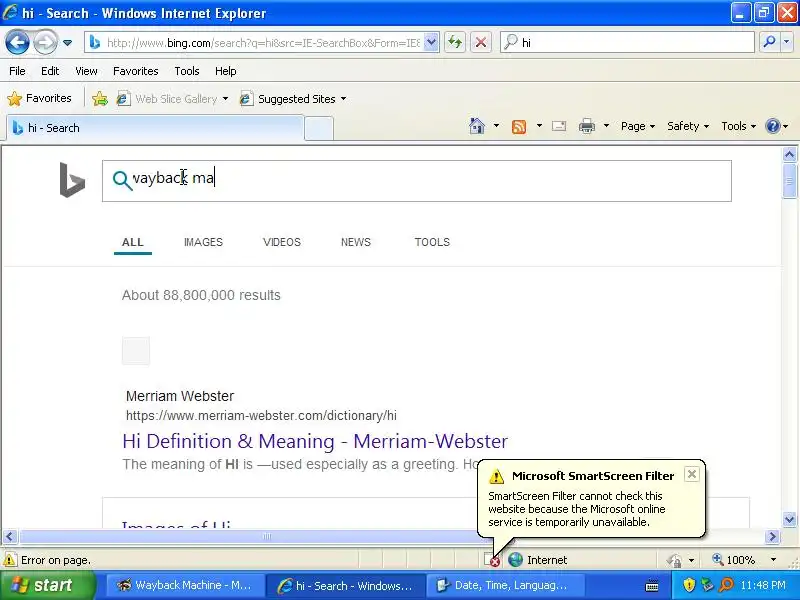Image resolution: width=800 pixels, height=600 pixels.
Task: Close the SmartScreen Filter balloon
Action: 691,474
